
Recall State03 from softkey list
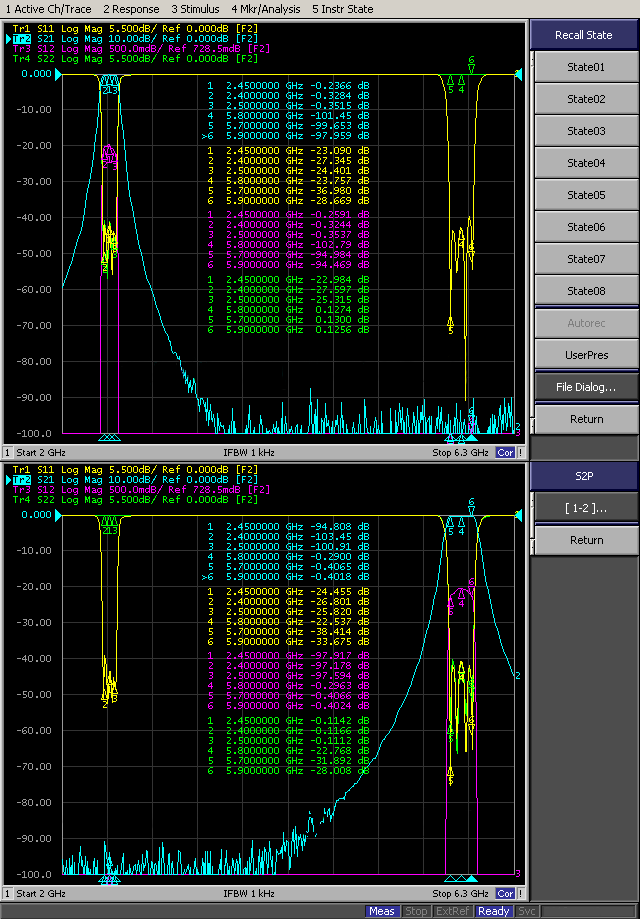click(585, 131)
